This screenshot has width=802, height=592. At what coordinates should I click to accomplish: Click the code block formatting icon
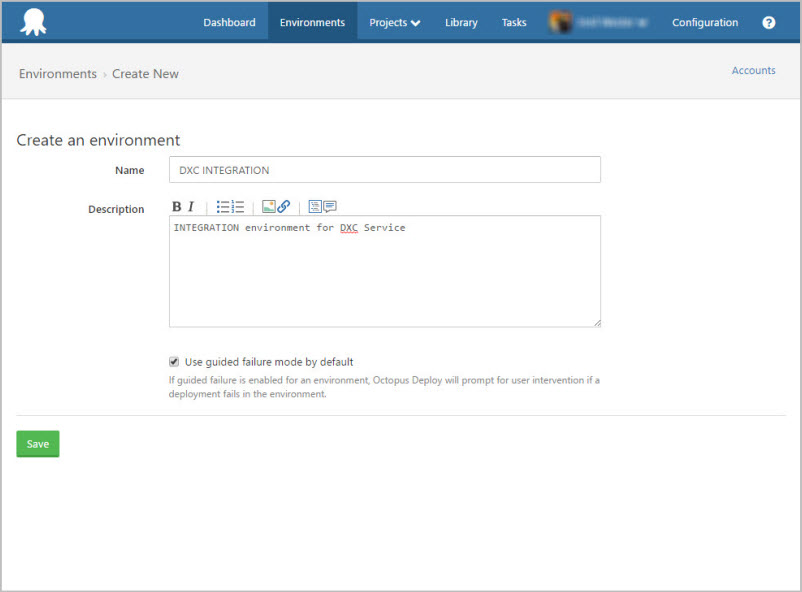(315, 207)
